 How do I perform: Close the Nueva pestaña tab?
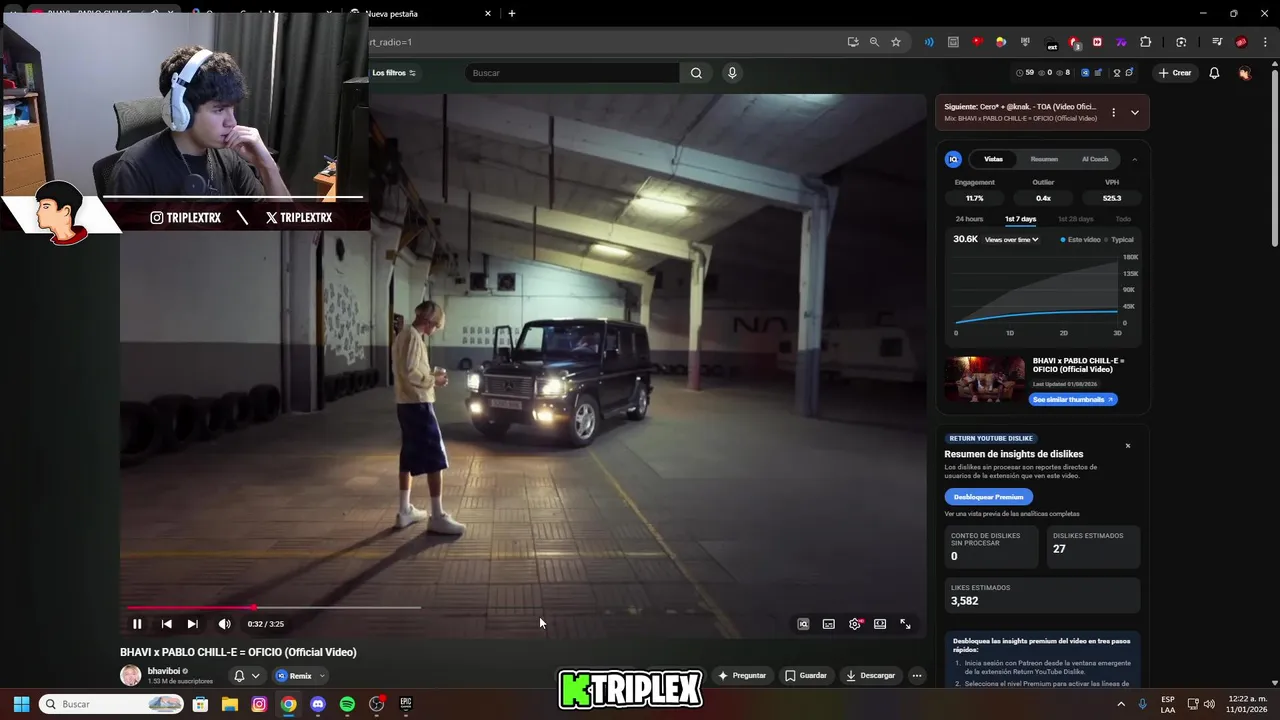click(488, 14)
